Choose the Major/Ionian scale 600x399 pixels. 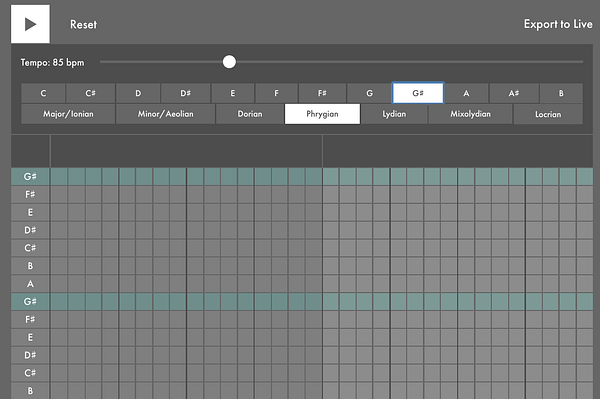click(68, 114)
